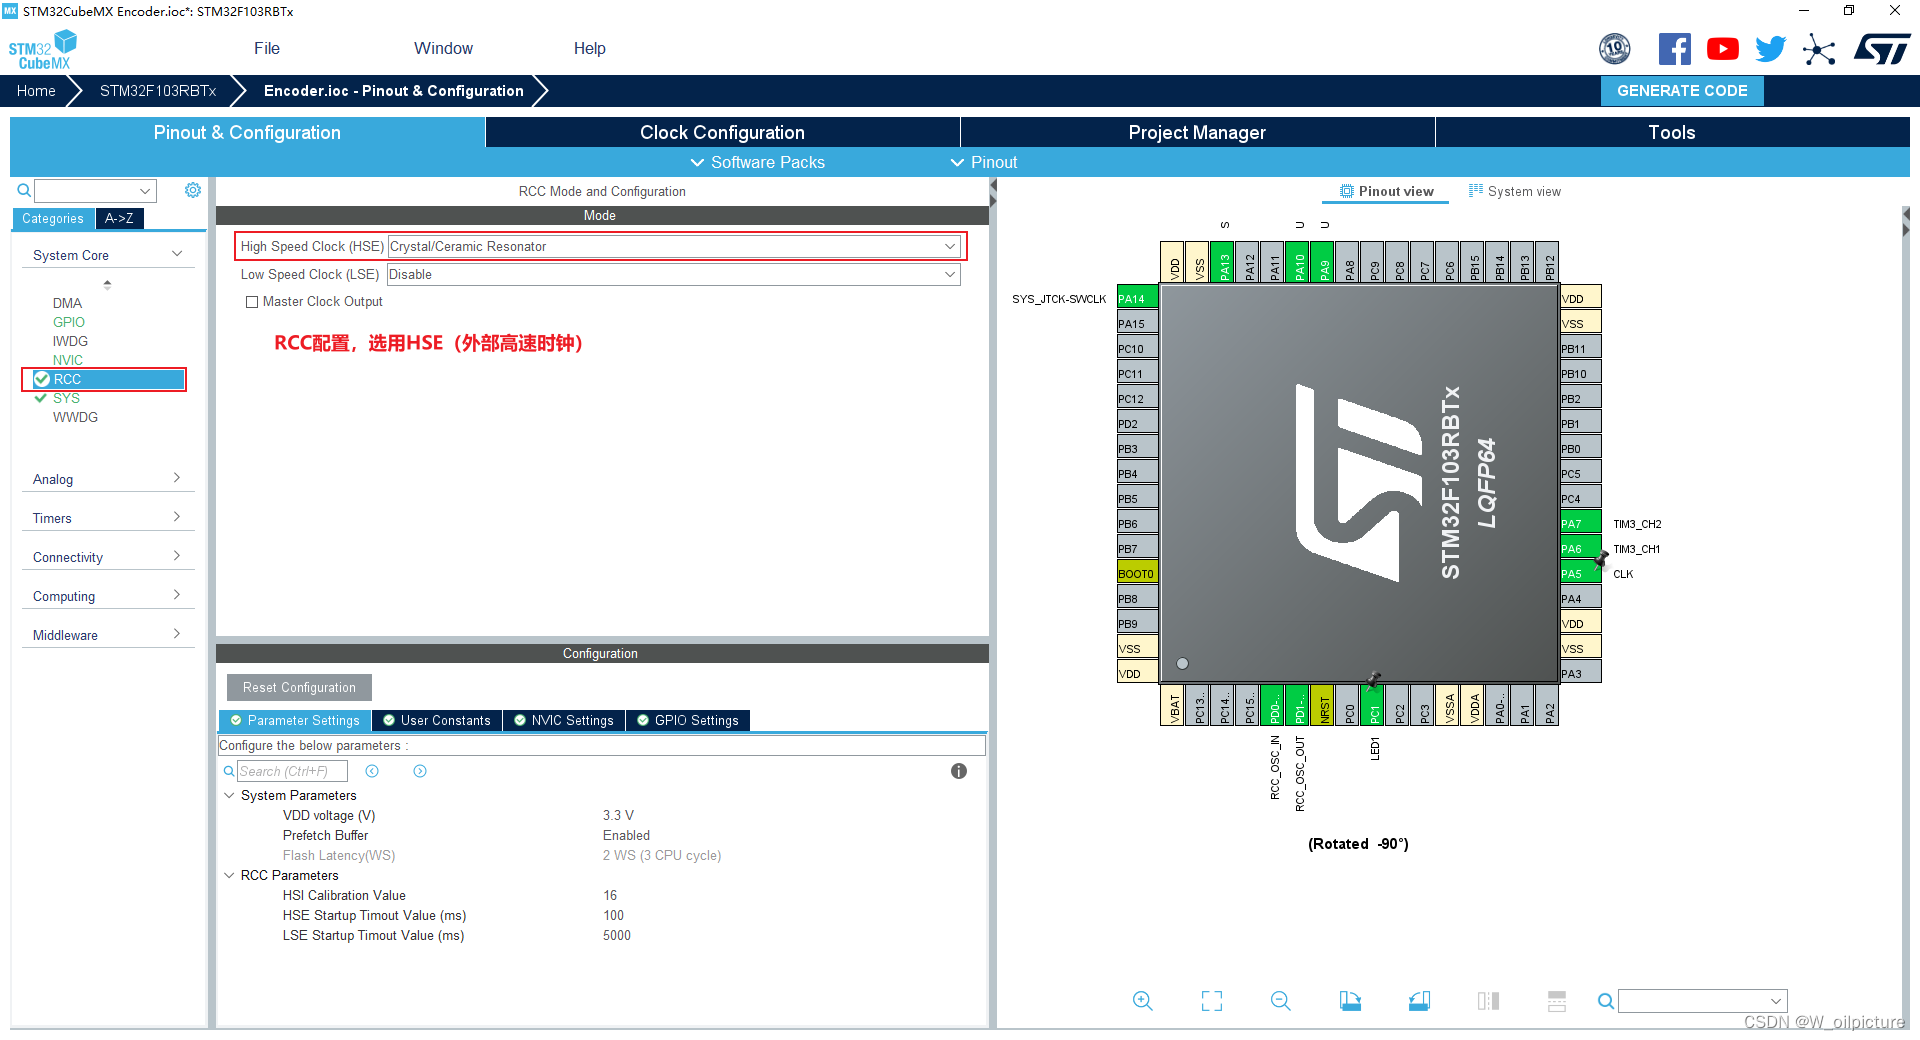1920x1040 pixels.
Task: Open the pin search dropdown arrow
Action: click(1776, 1001)
